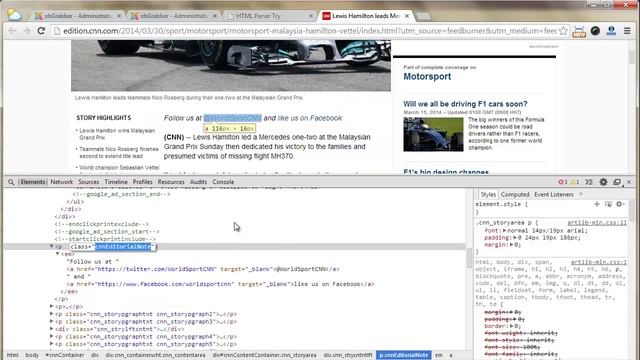The image size is (640, 360).
Task: Open the Chrome hamburger menu
Action: tap(627, 31)
